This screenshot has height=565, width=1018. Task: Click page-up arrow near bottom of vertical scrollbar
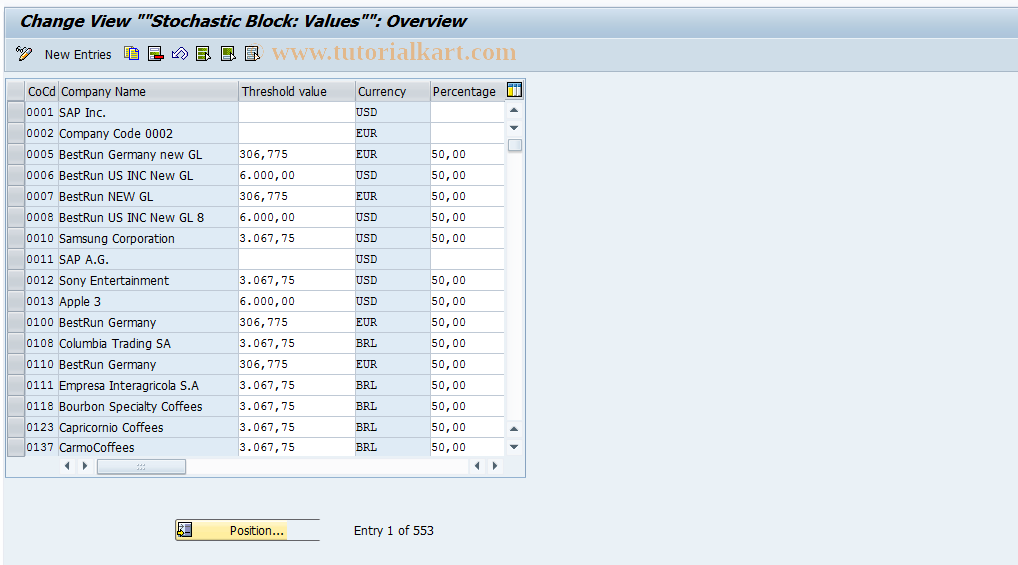click(x=514, y=429)
